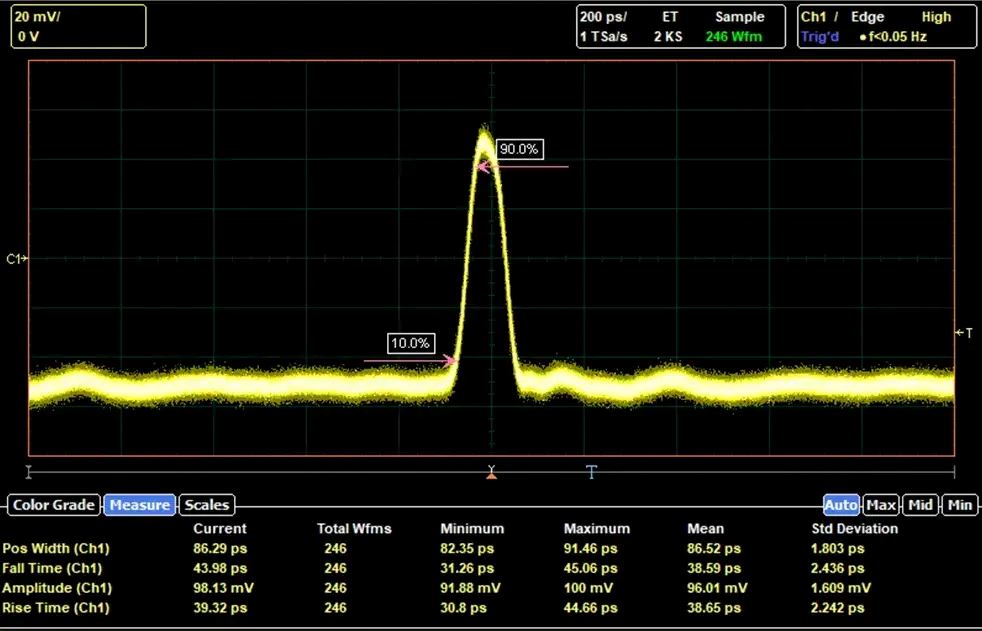Click the Edge trigger type label
The height and width of the screenshot is (631, 982).
click(867, 17)
